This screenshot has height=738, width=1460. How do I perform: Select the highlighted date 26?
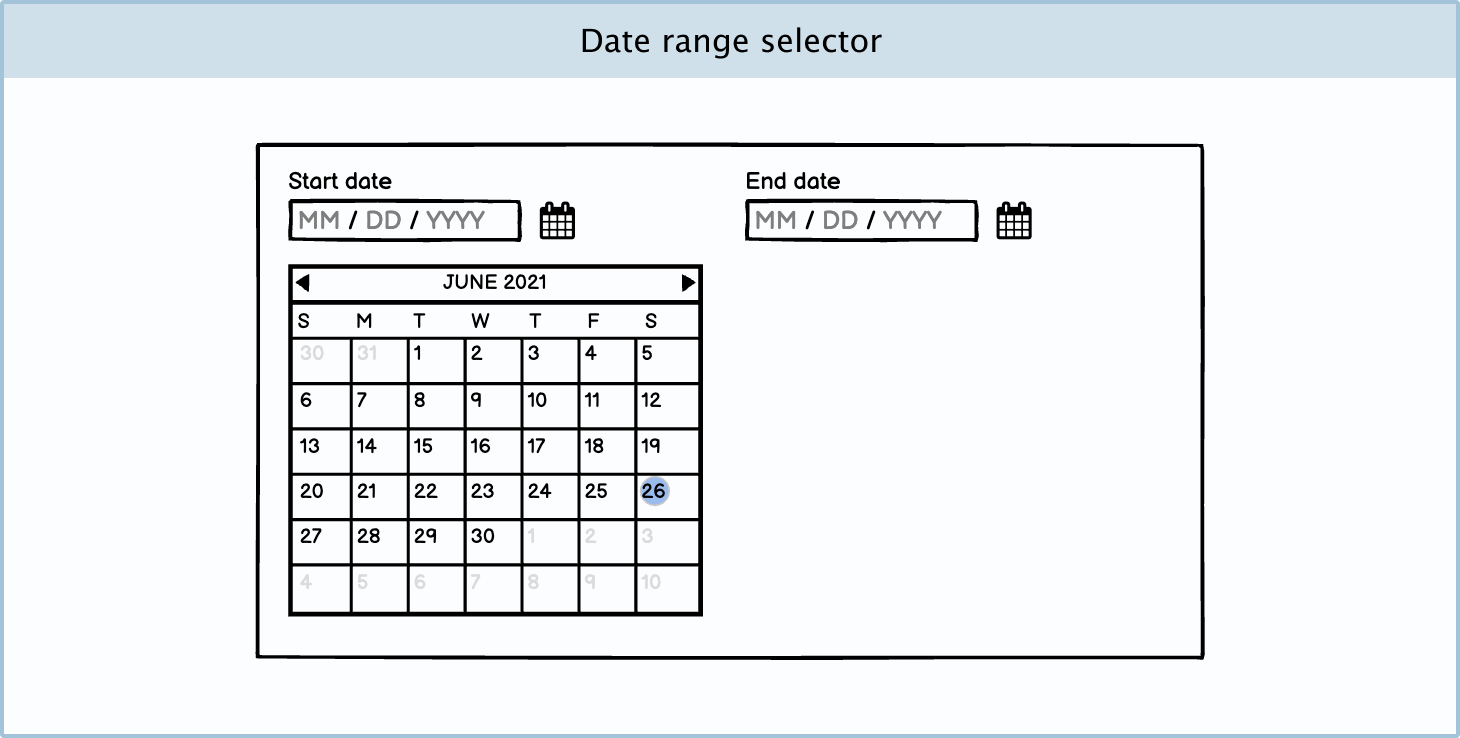654,491
